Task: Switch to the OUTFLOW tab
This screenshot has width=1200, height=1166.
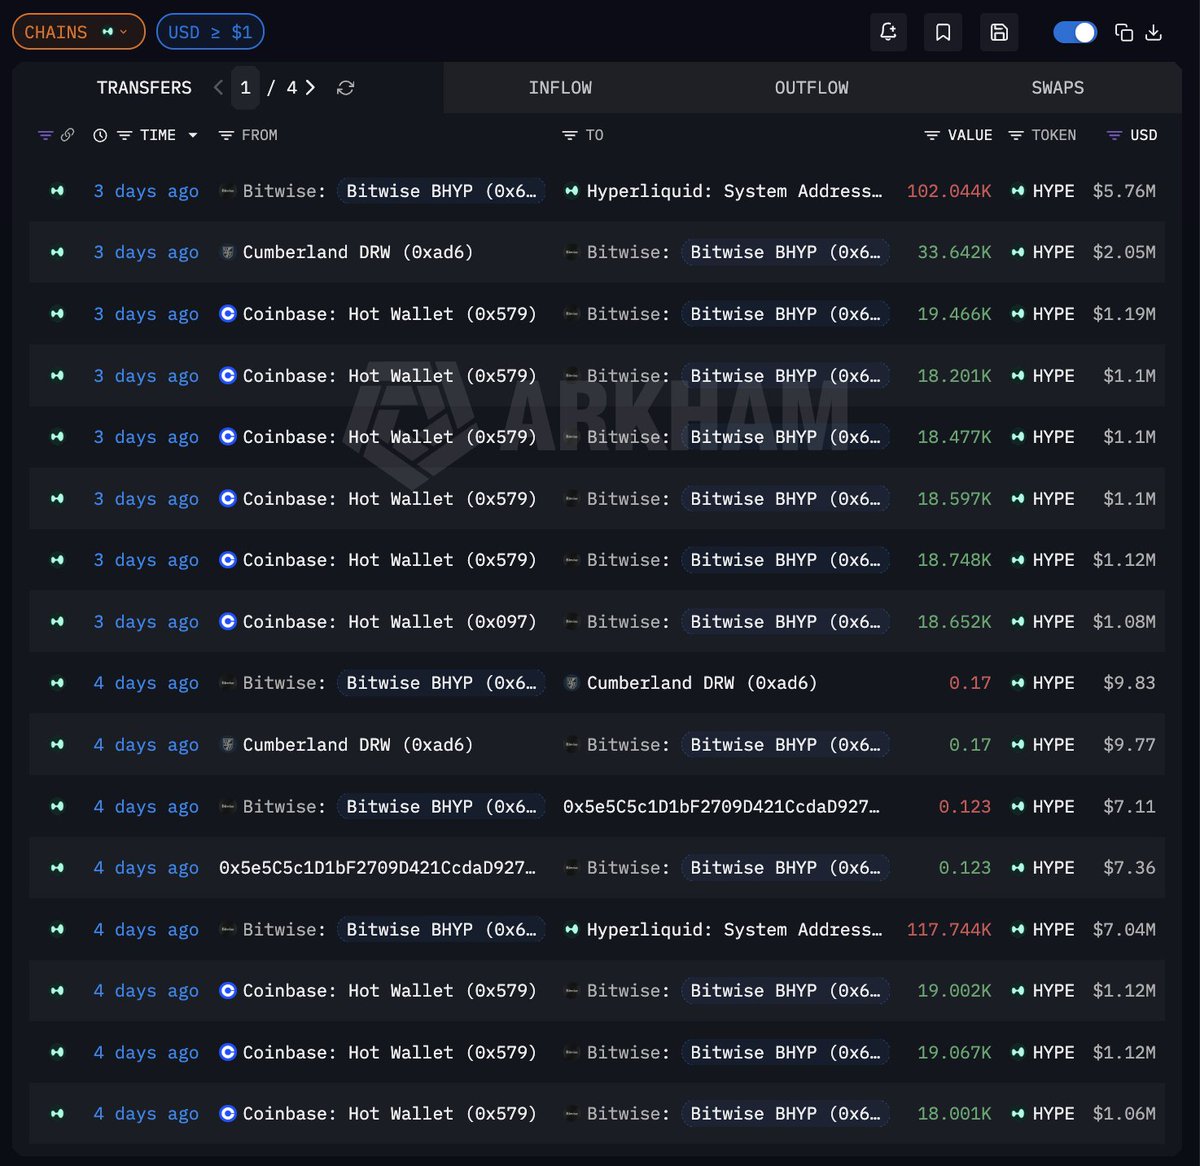Action: pos(811,88)
